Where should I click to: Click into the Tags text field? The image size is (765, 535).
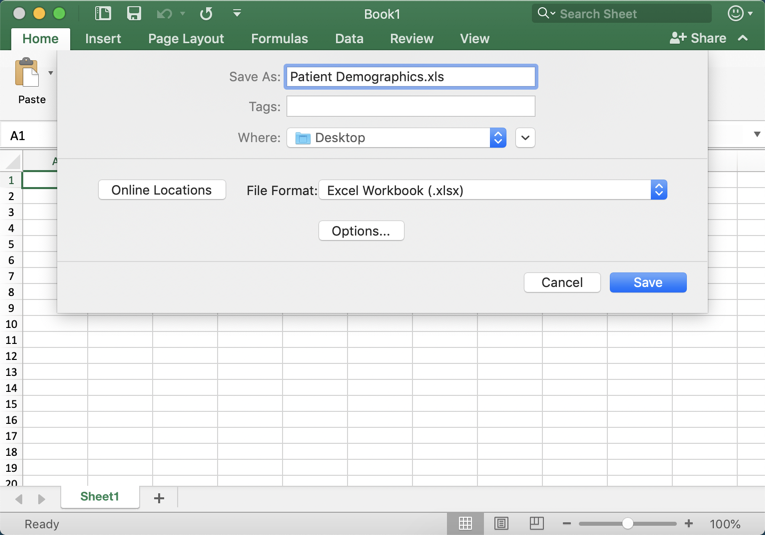coord(410,106)
